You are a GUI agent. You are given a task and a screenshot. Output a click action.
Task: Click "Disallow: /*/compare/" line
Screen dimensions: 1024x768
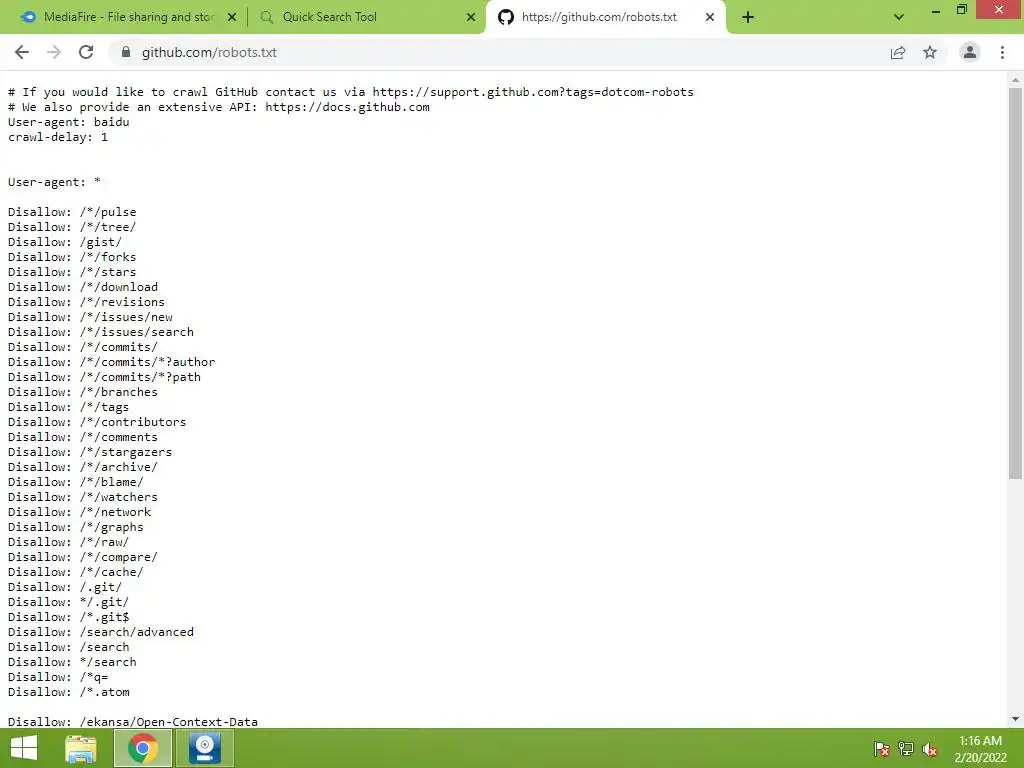(83, 558)
